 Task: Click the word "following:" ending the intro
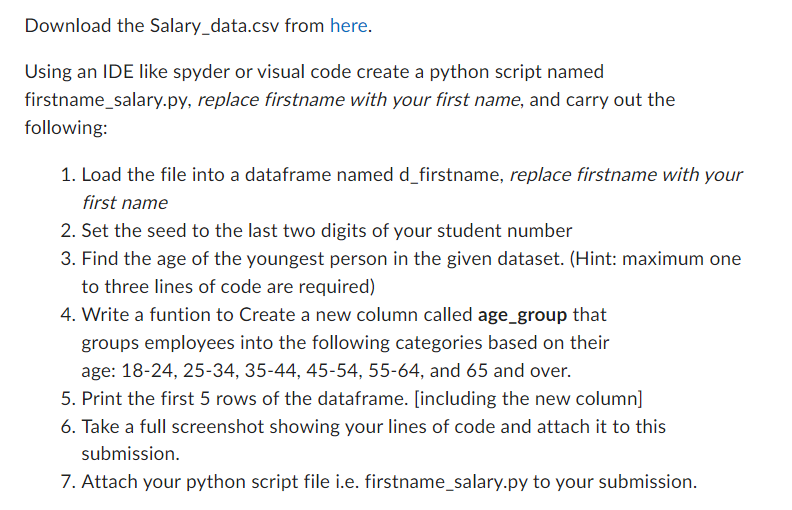(x=66, y=129)
